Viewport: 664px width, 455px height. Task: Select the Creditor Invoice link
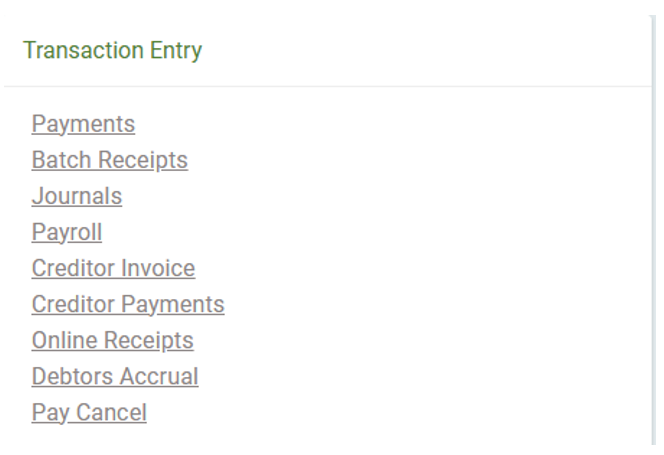(113, 268)
